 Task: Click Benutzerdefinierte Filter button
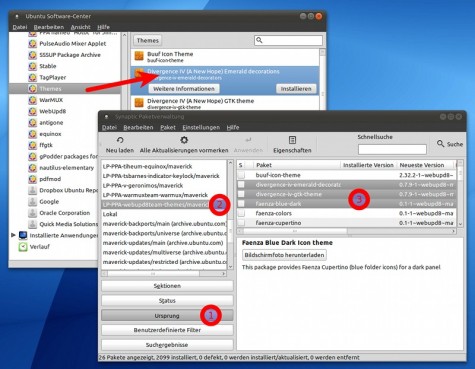(x=167, y=330)
